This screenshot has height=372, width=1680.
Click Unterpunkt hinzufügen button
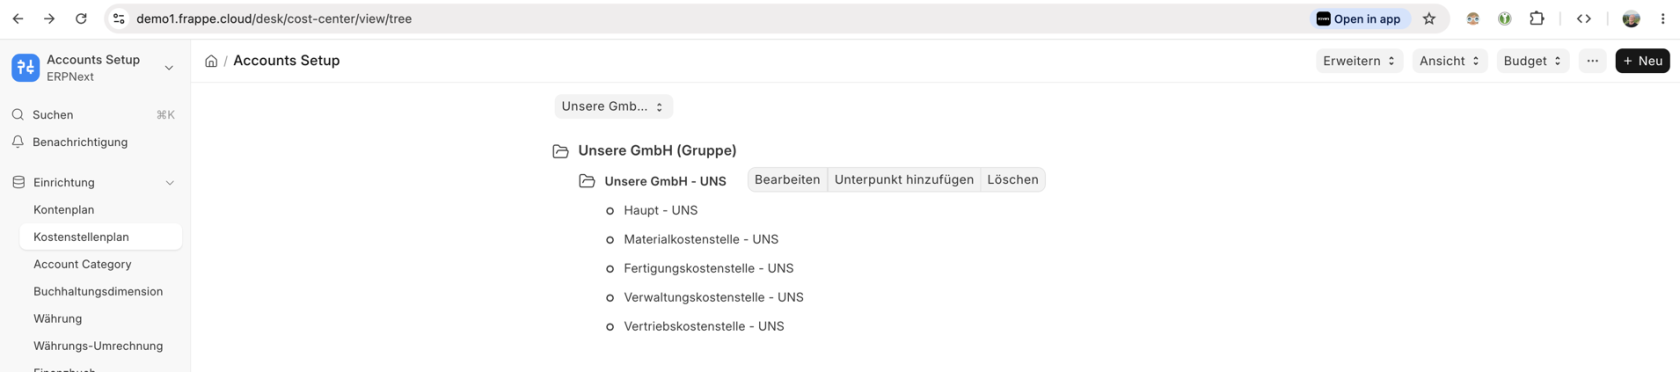coord(904,180)
